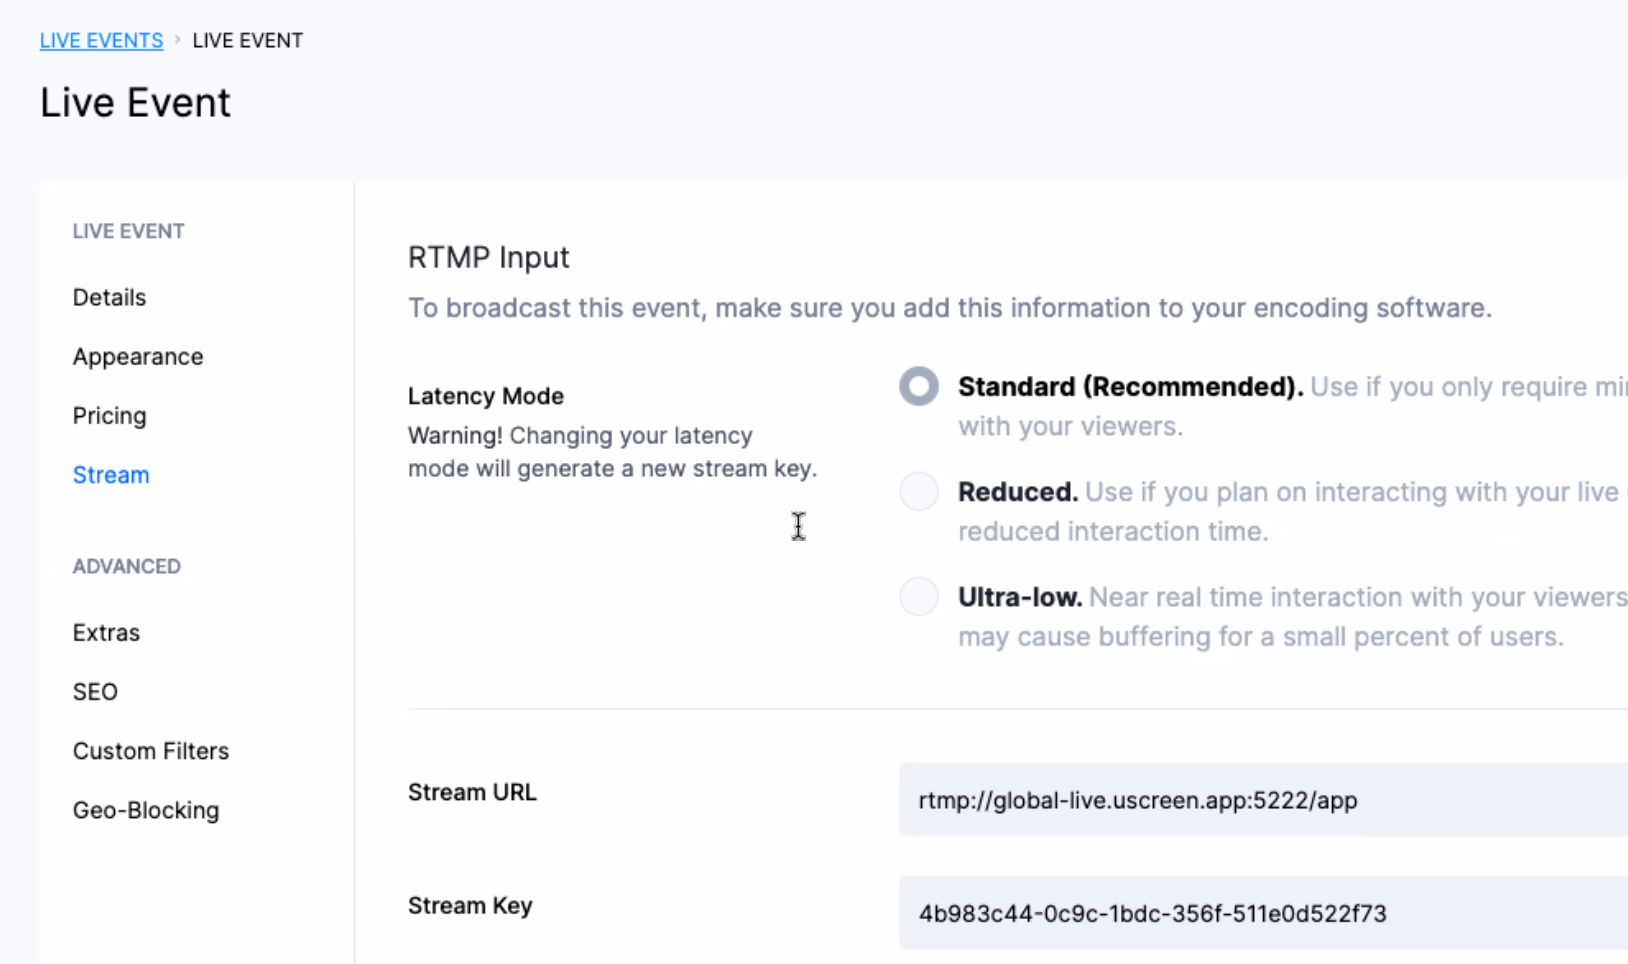Choose the Reduced latency radio button

click(x=919, y=492)
